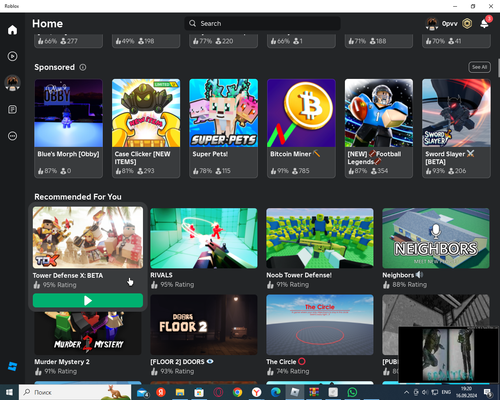The height and width of the screenshot is (400, 500).
Task: Click the page vertical scrollbar
Action: click(x=498, y=68)
